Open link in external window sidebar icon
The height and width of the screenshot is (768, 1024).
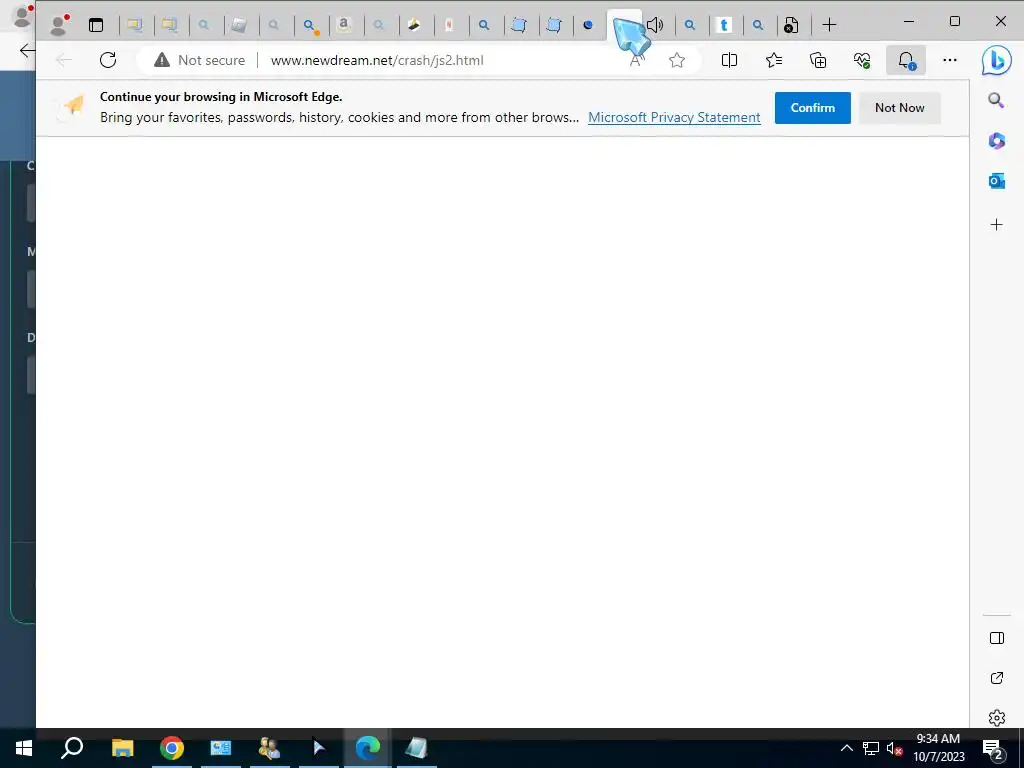[x=997, y=678]
